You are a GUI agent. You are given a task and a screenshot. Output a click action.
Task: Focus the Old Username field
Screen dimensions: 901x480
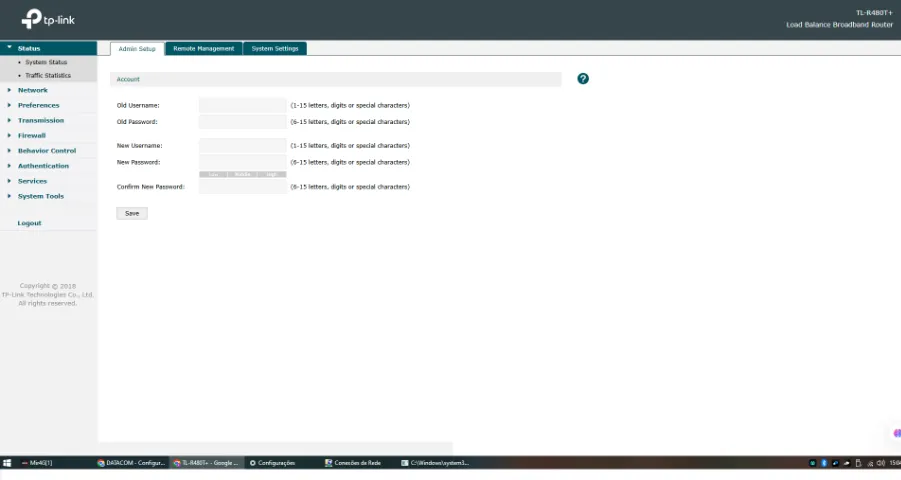point(242,105)
